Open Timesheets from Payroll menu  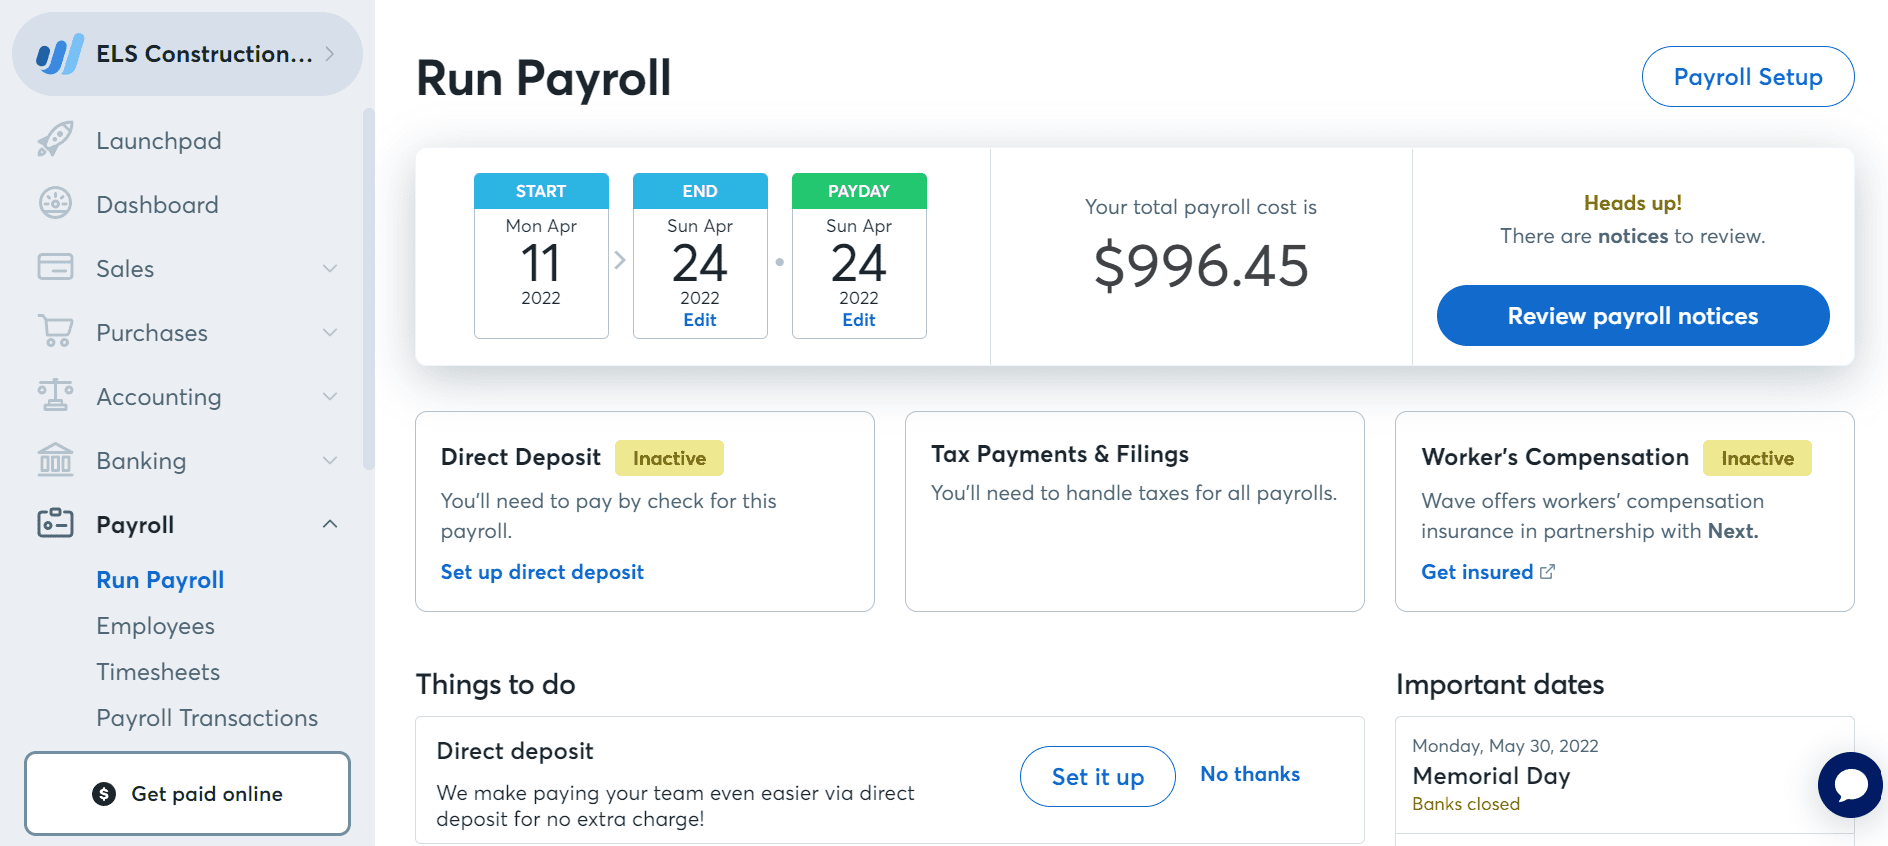[158, 672]
